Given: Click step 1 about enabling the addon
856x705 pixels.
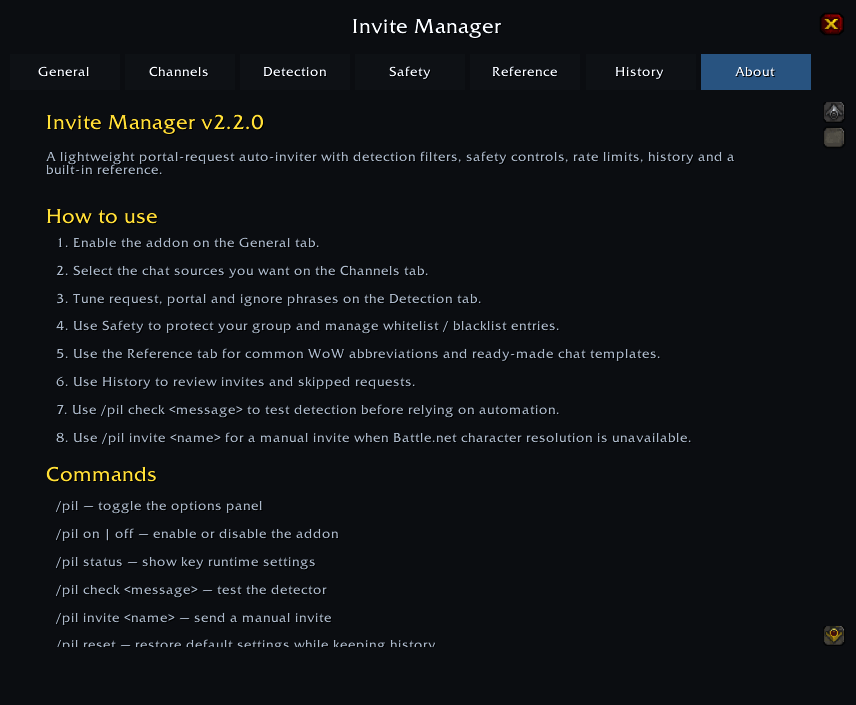Looking at the screenshot, I should point(188,243).
